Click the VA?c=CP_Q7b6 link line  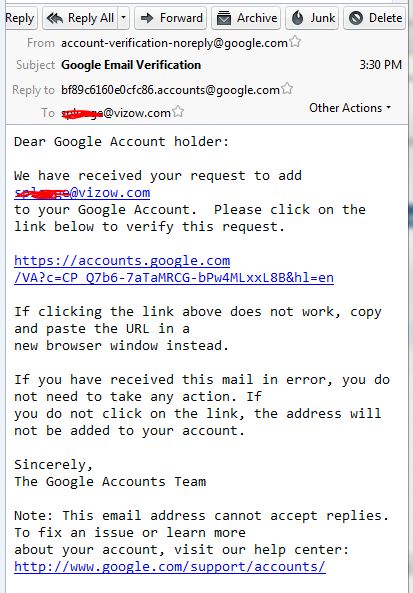pos(174,278)
